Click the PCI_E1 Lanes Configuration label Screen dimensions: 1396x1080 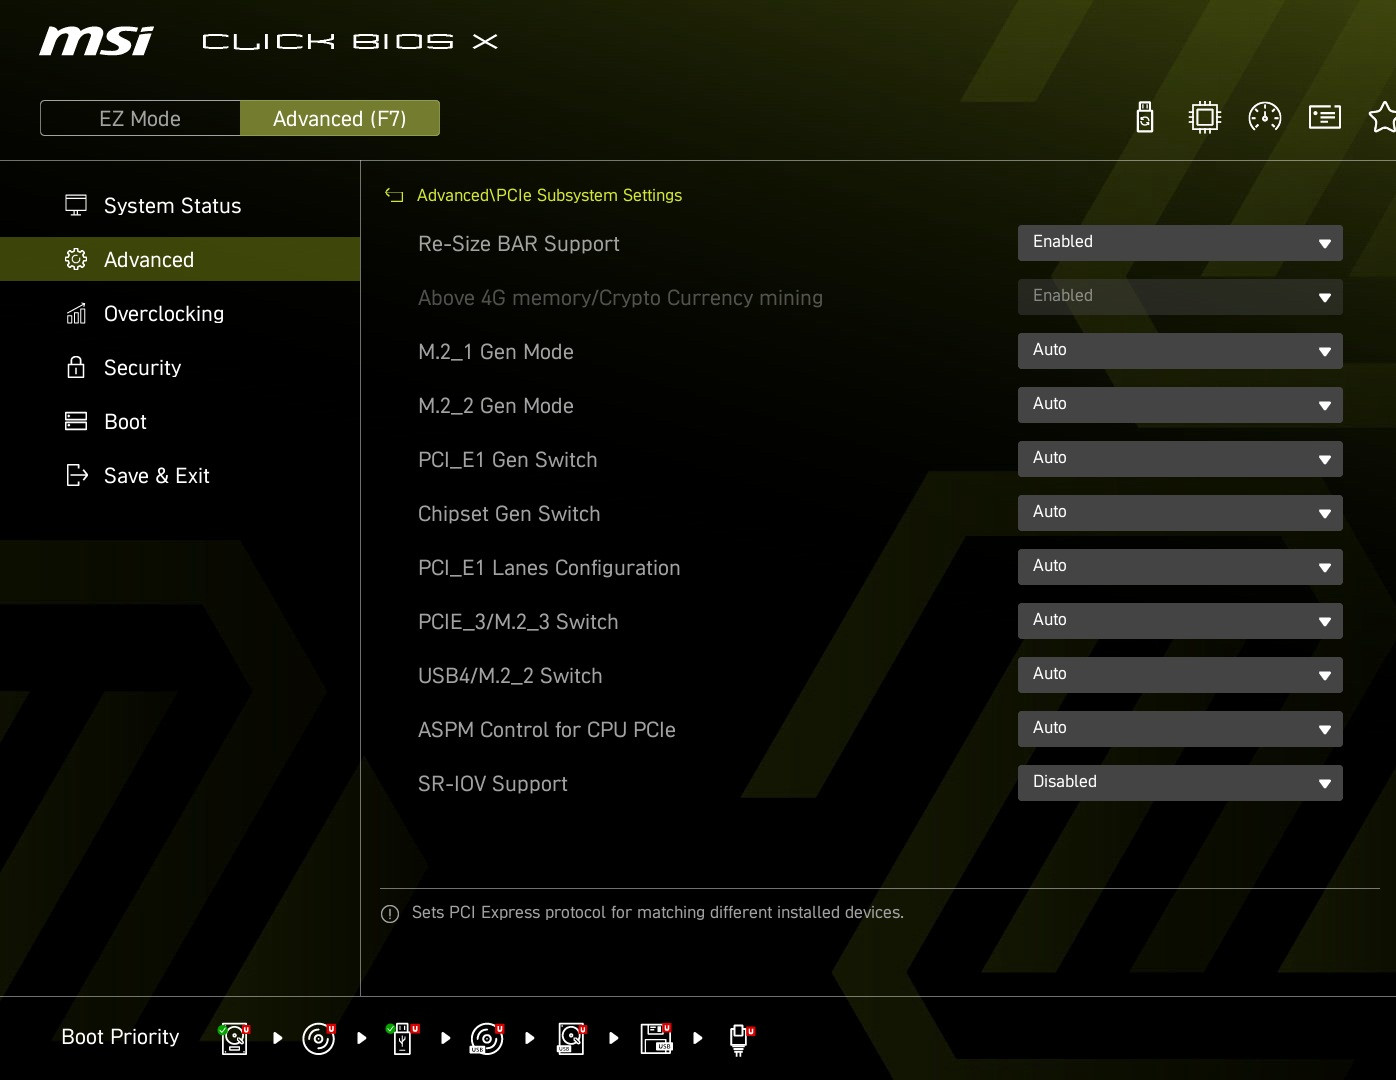(x=549, y=568)
